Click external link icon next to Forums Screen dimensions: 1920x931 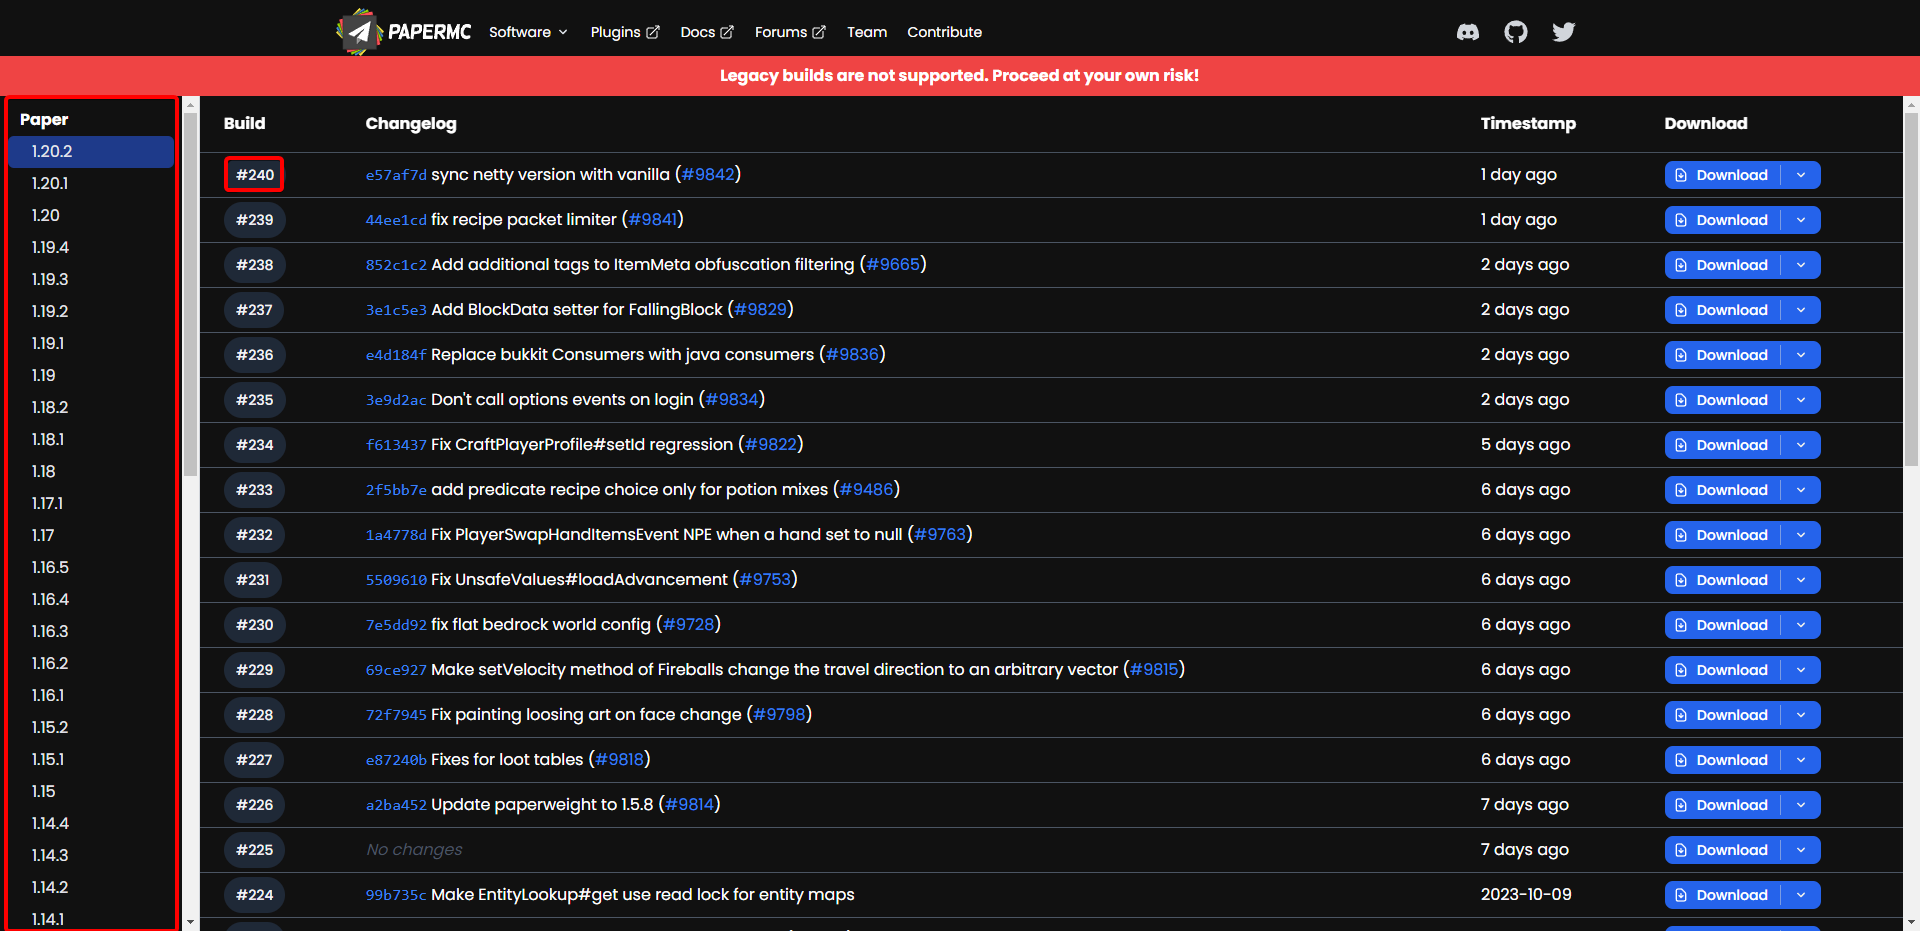[819, 32]
